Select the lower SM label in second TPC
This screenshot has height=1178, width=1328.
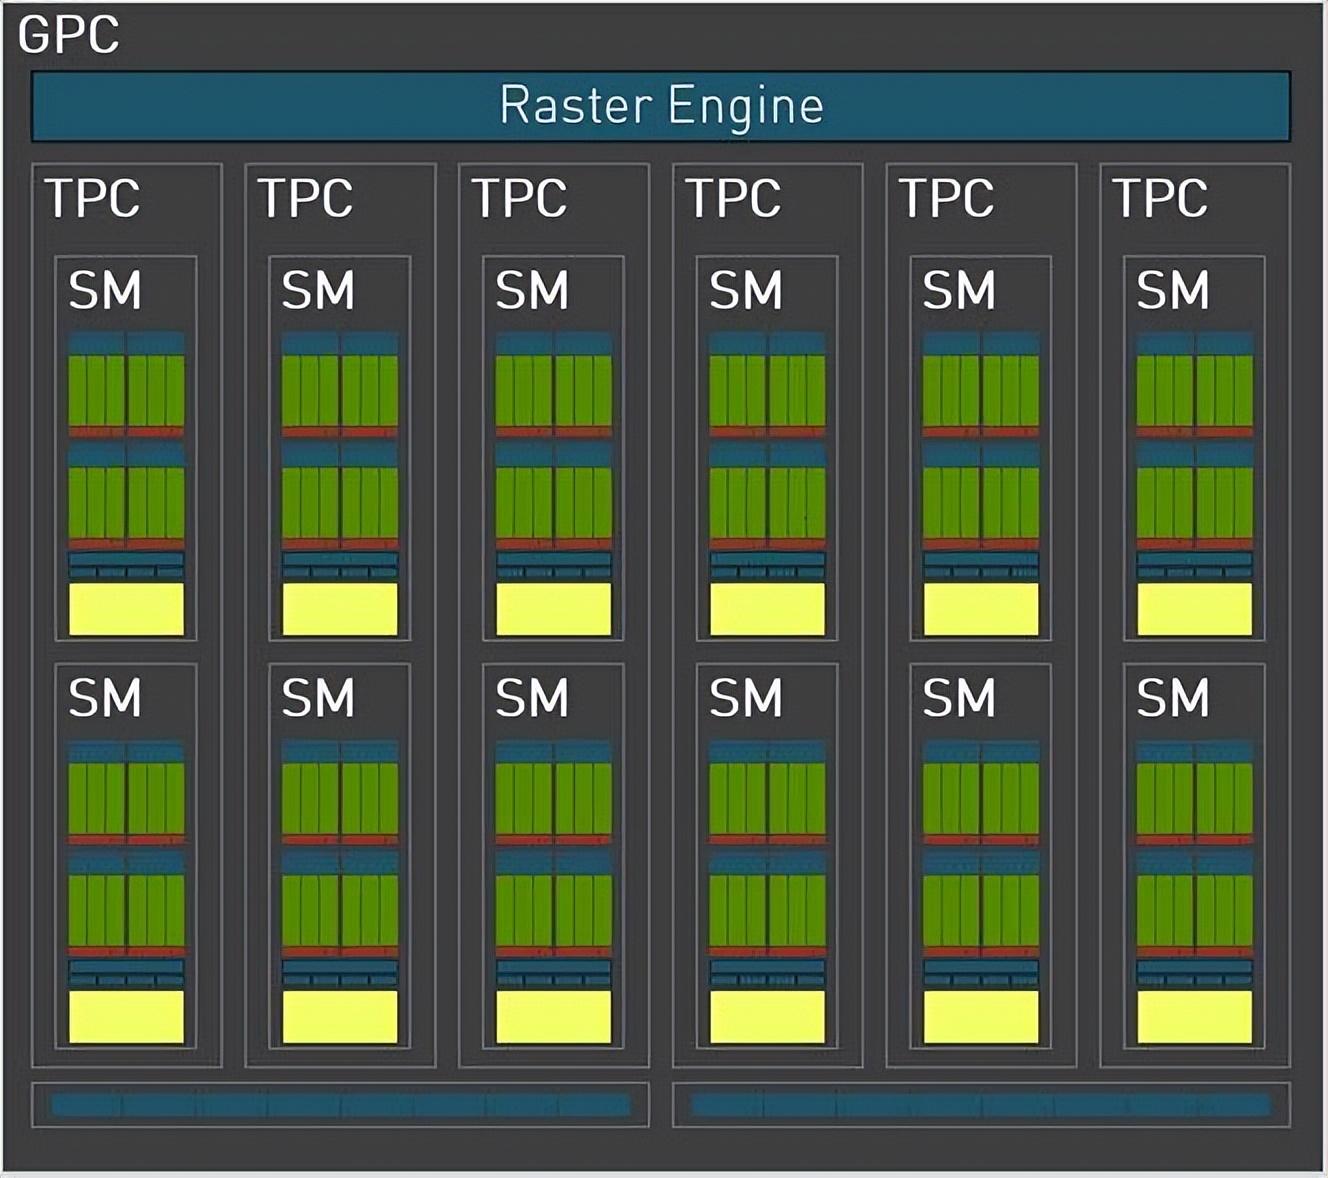(x=318, y=698)
